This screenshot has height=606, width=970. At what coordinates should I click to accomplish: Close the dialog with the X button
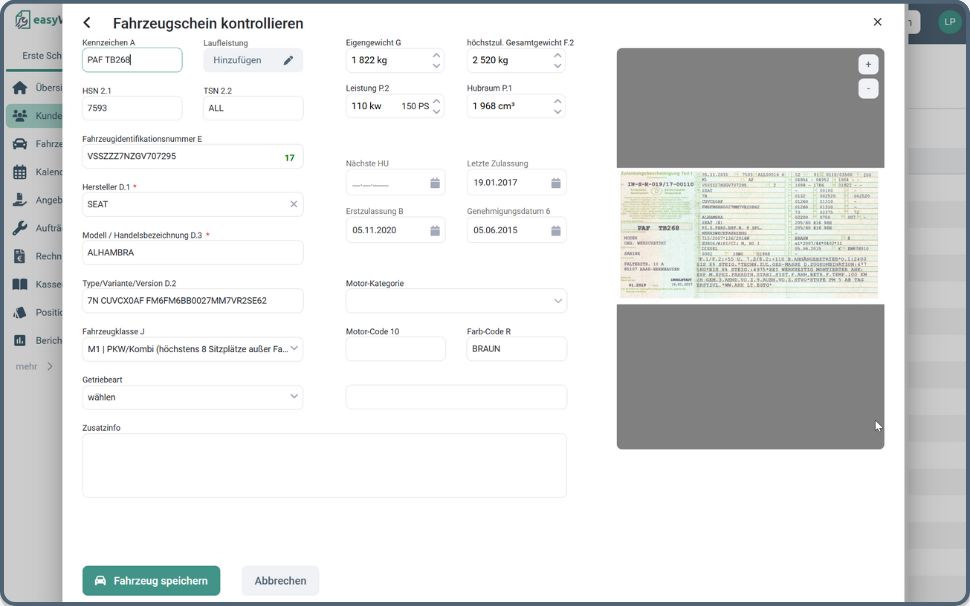pos(877,22)
